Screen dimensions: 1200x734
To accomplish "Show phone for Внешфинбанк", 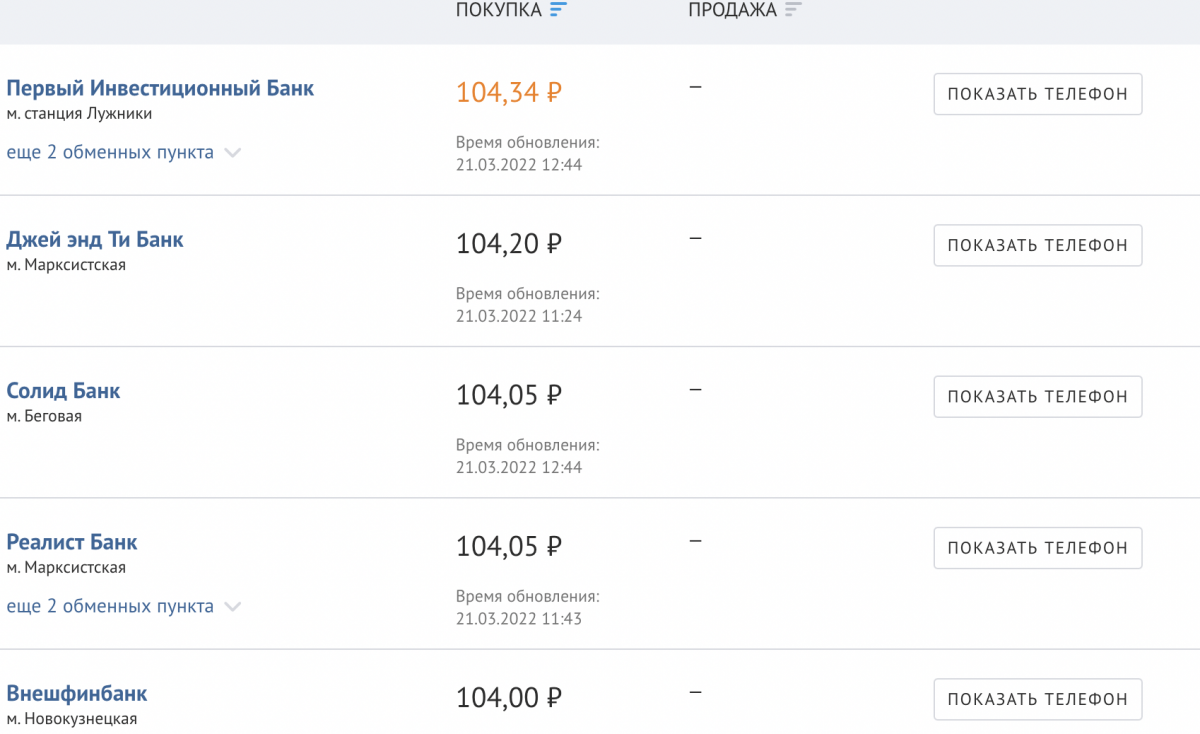I will point(1038,699).
